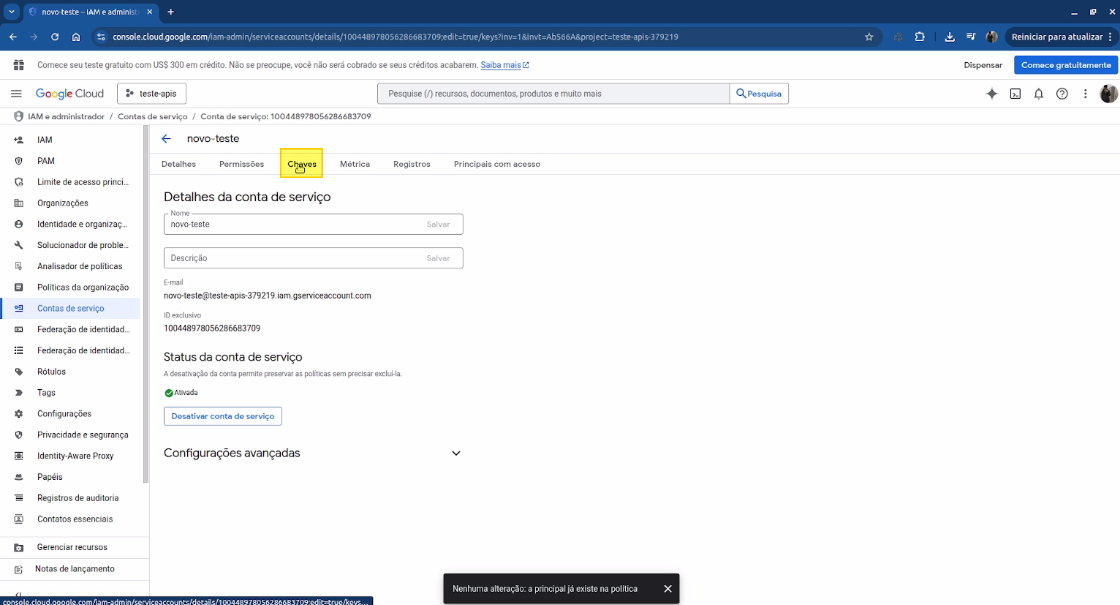
Task: Click Salvar next to Descrição field
Action: click(x=439, y=258)
